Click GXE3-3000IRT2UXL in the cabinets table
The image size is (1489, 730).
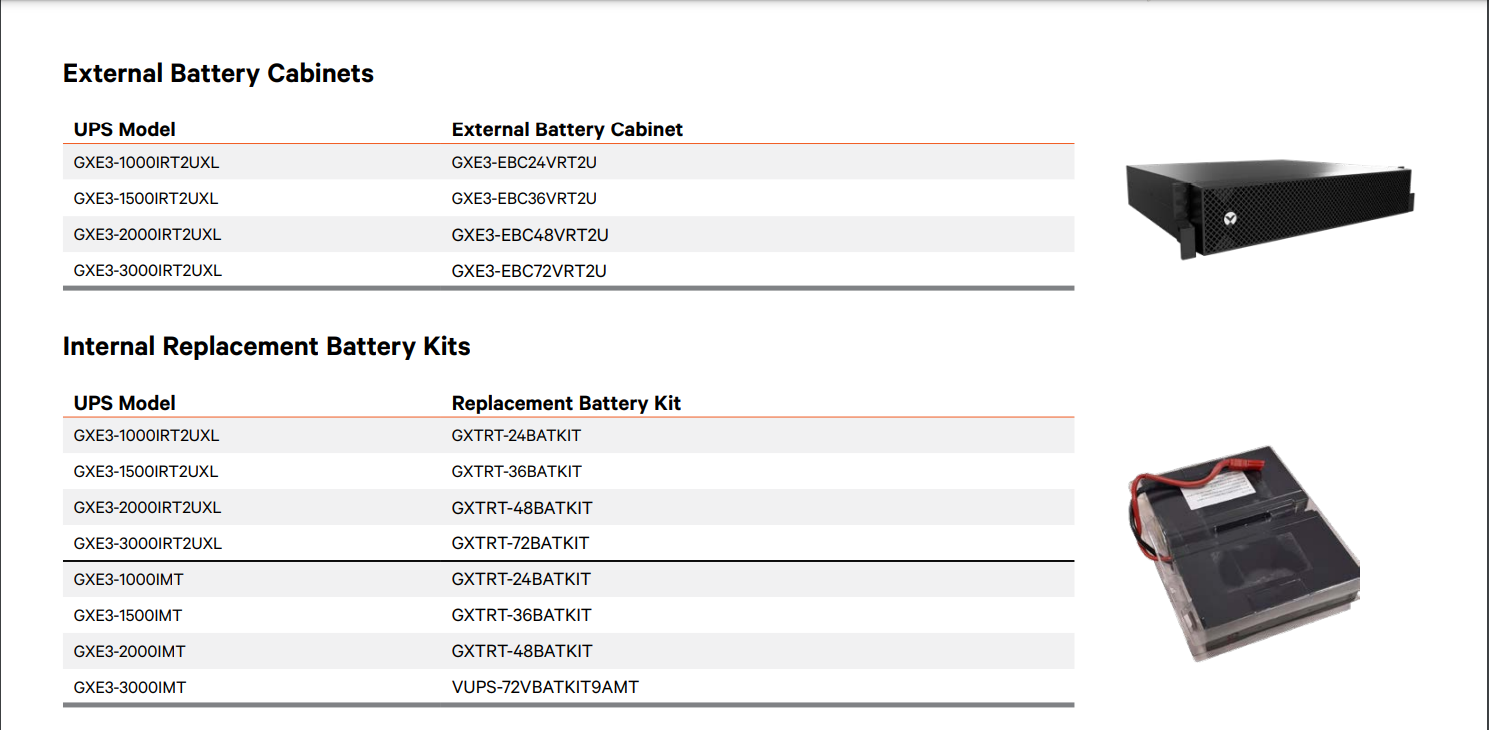(148, 271)
